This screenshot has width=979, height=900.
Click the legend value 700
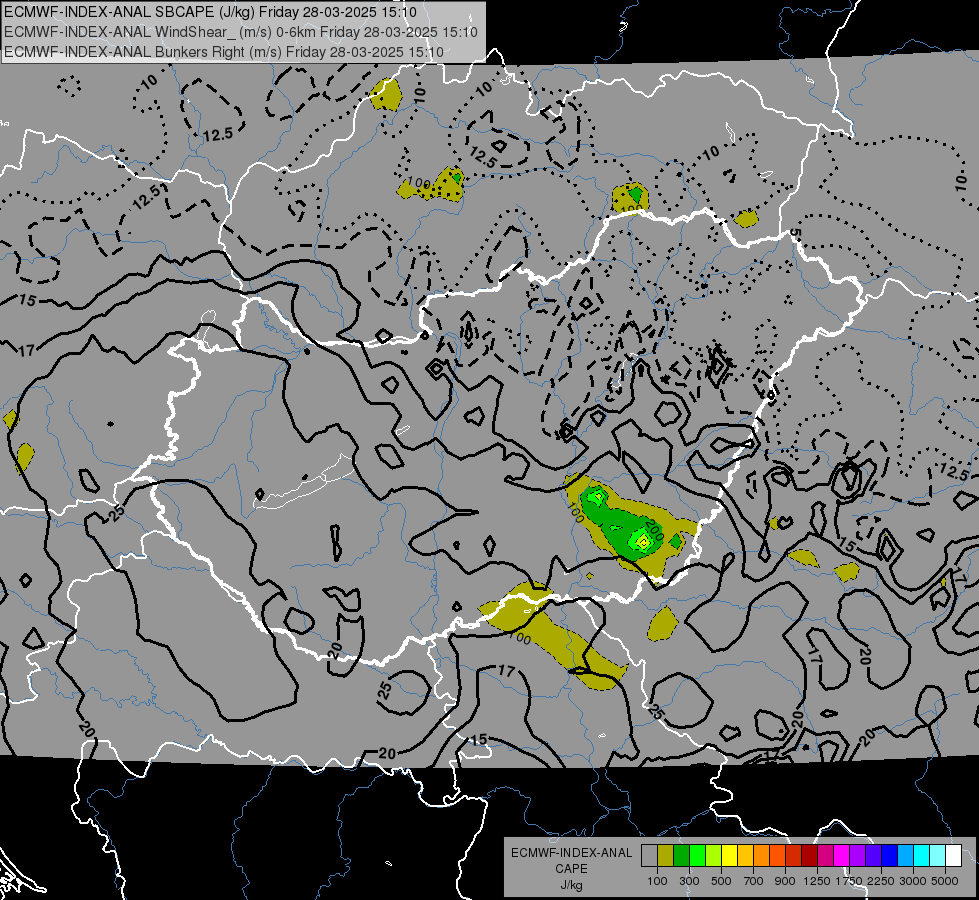(x=754, y=881)
